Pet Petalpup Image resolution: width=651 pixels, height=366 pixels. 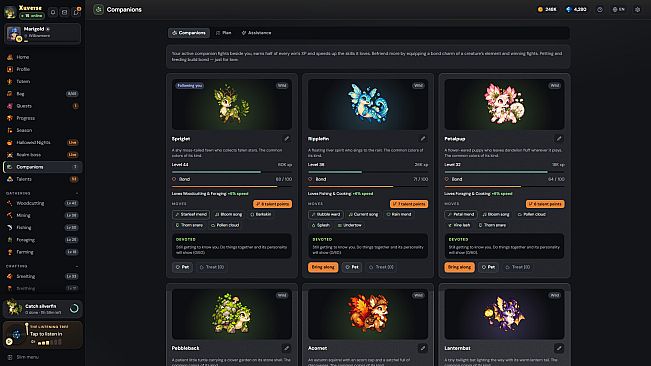point(488,267)
